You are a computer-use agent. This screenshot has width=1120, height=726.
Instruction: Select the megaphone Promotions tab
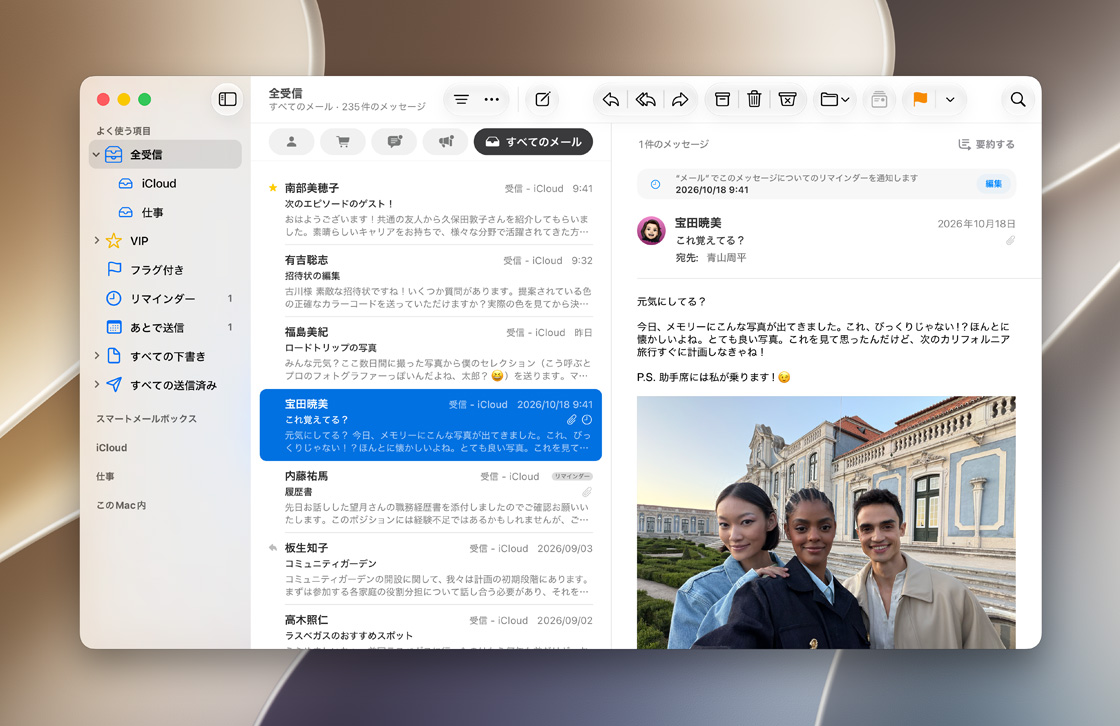tap(446, 141)
